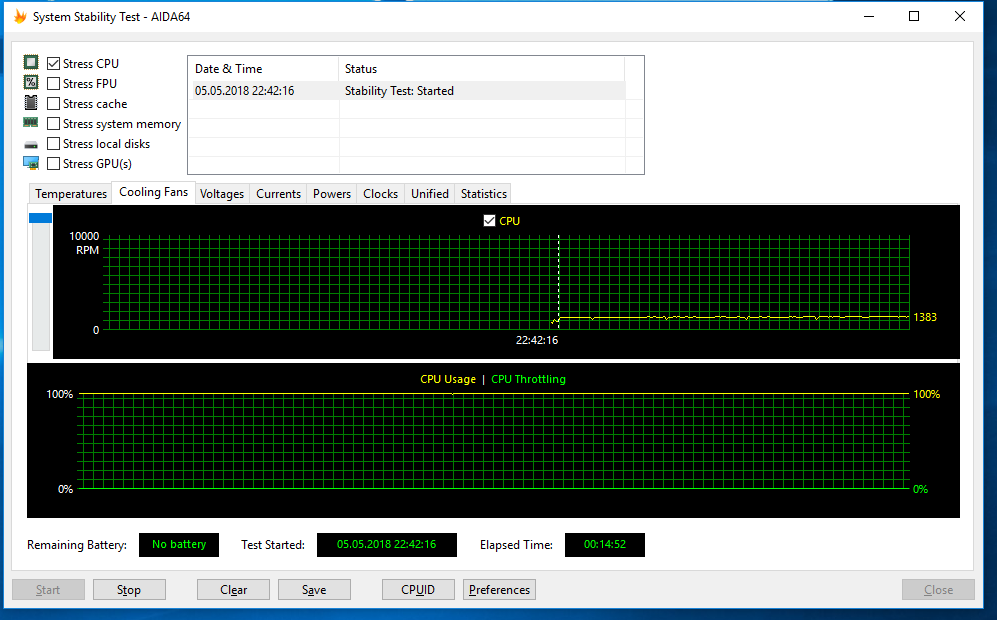This screenshot has width=997, height=620.
Task: Minimize the AIDA64 window
Action: click(869, 17)
